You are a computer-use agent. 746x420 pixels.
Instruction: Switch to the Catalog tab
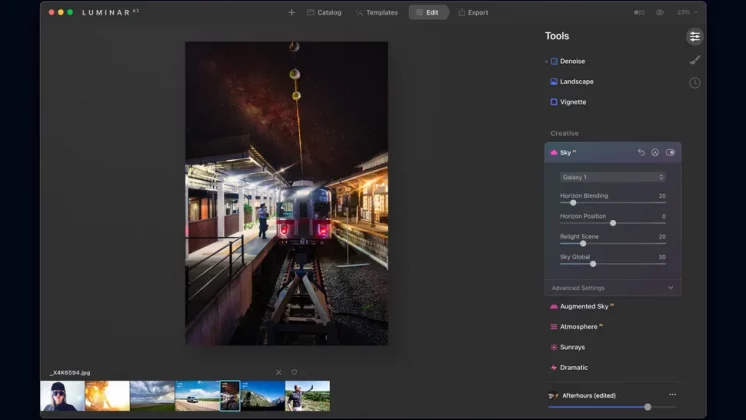(x=324, y=13)
